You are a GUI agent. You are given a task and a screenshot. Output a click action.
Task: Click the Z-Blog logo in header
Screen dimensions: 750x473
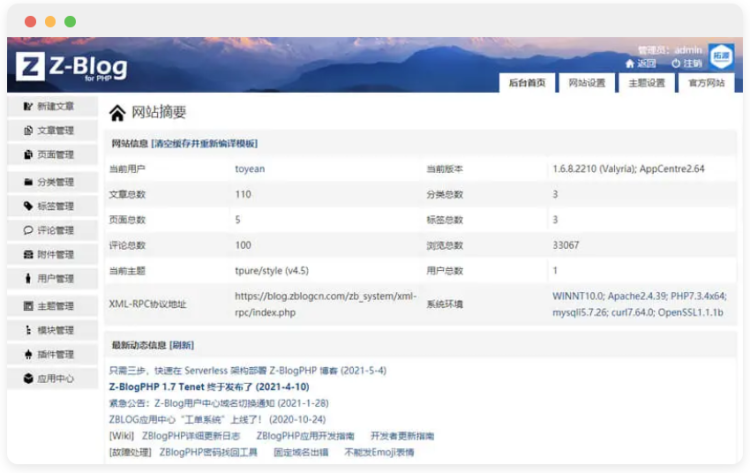(x=72, y=66)
